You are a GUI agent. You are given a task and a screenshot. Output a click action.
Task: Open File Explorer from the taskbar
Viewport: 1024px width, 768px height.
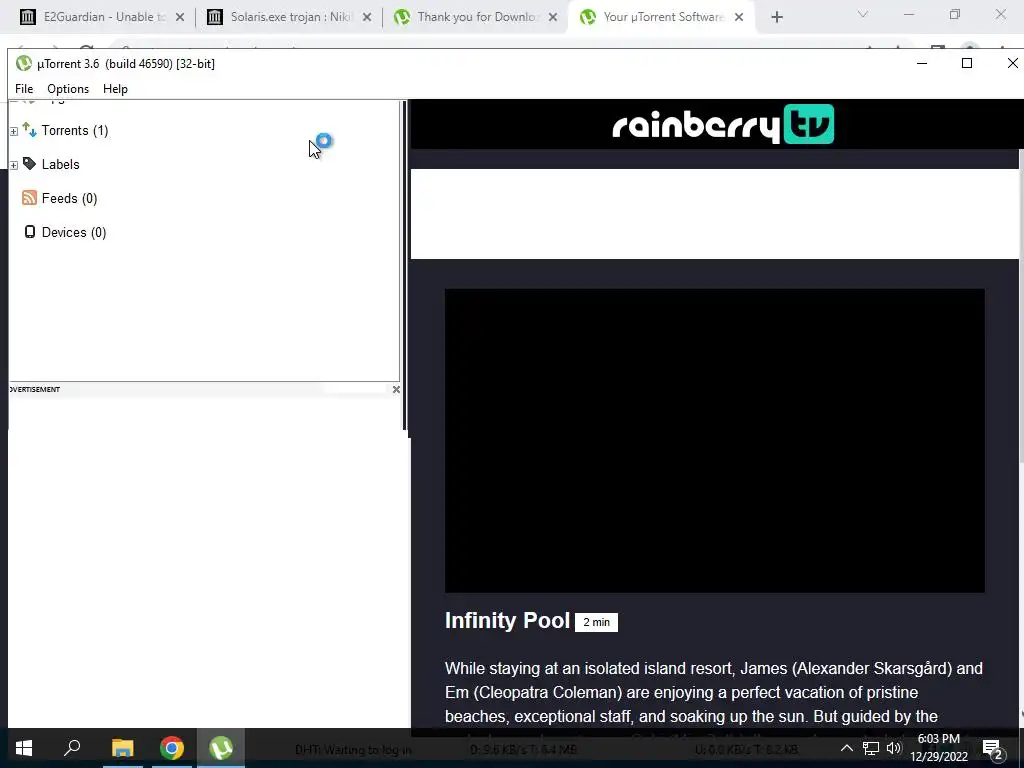click(x=122, y=748)
